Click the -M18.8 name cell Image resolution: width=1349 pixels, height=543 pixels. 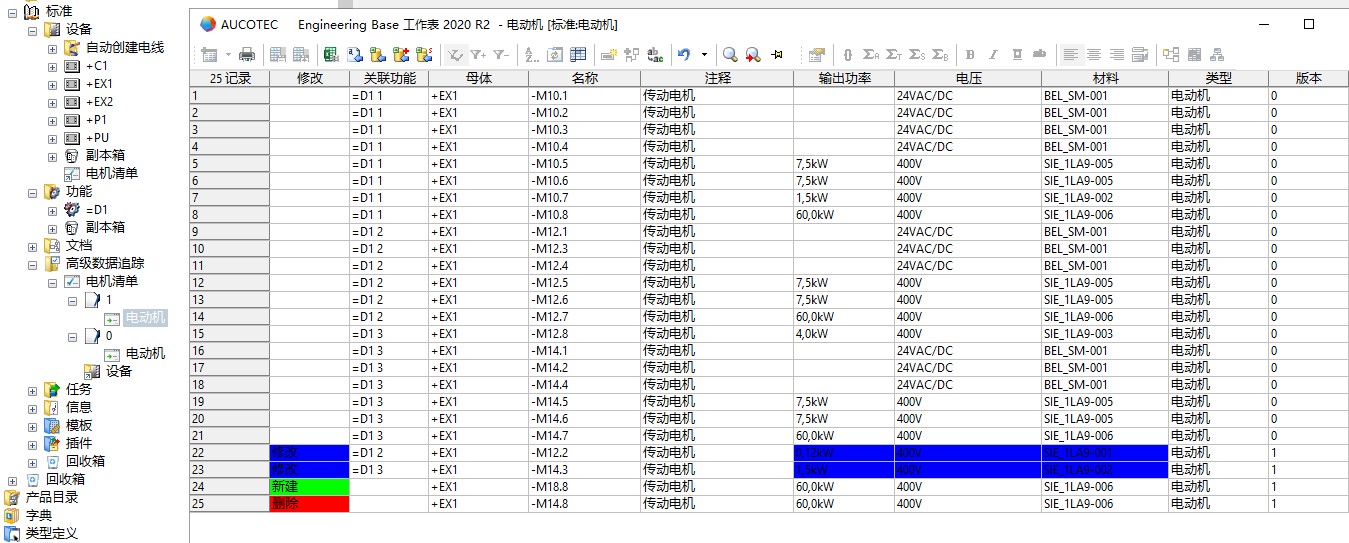click(584, 486)
